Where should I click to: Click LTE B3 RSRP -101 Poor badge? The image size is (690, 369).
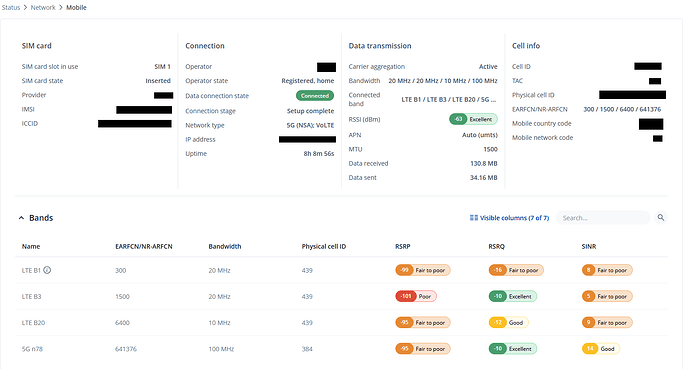click(416, 296)
